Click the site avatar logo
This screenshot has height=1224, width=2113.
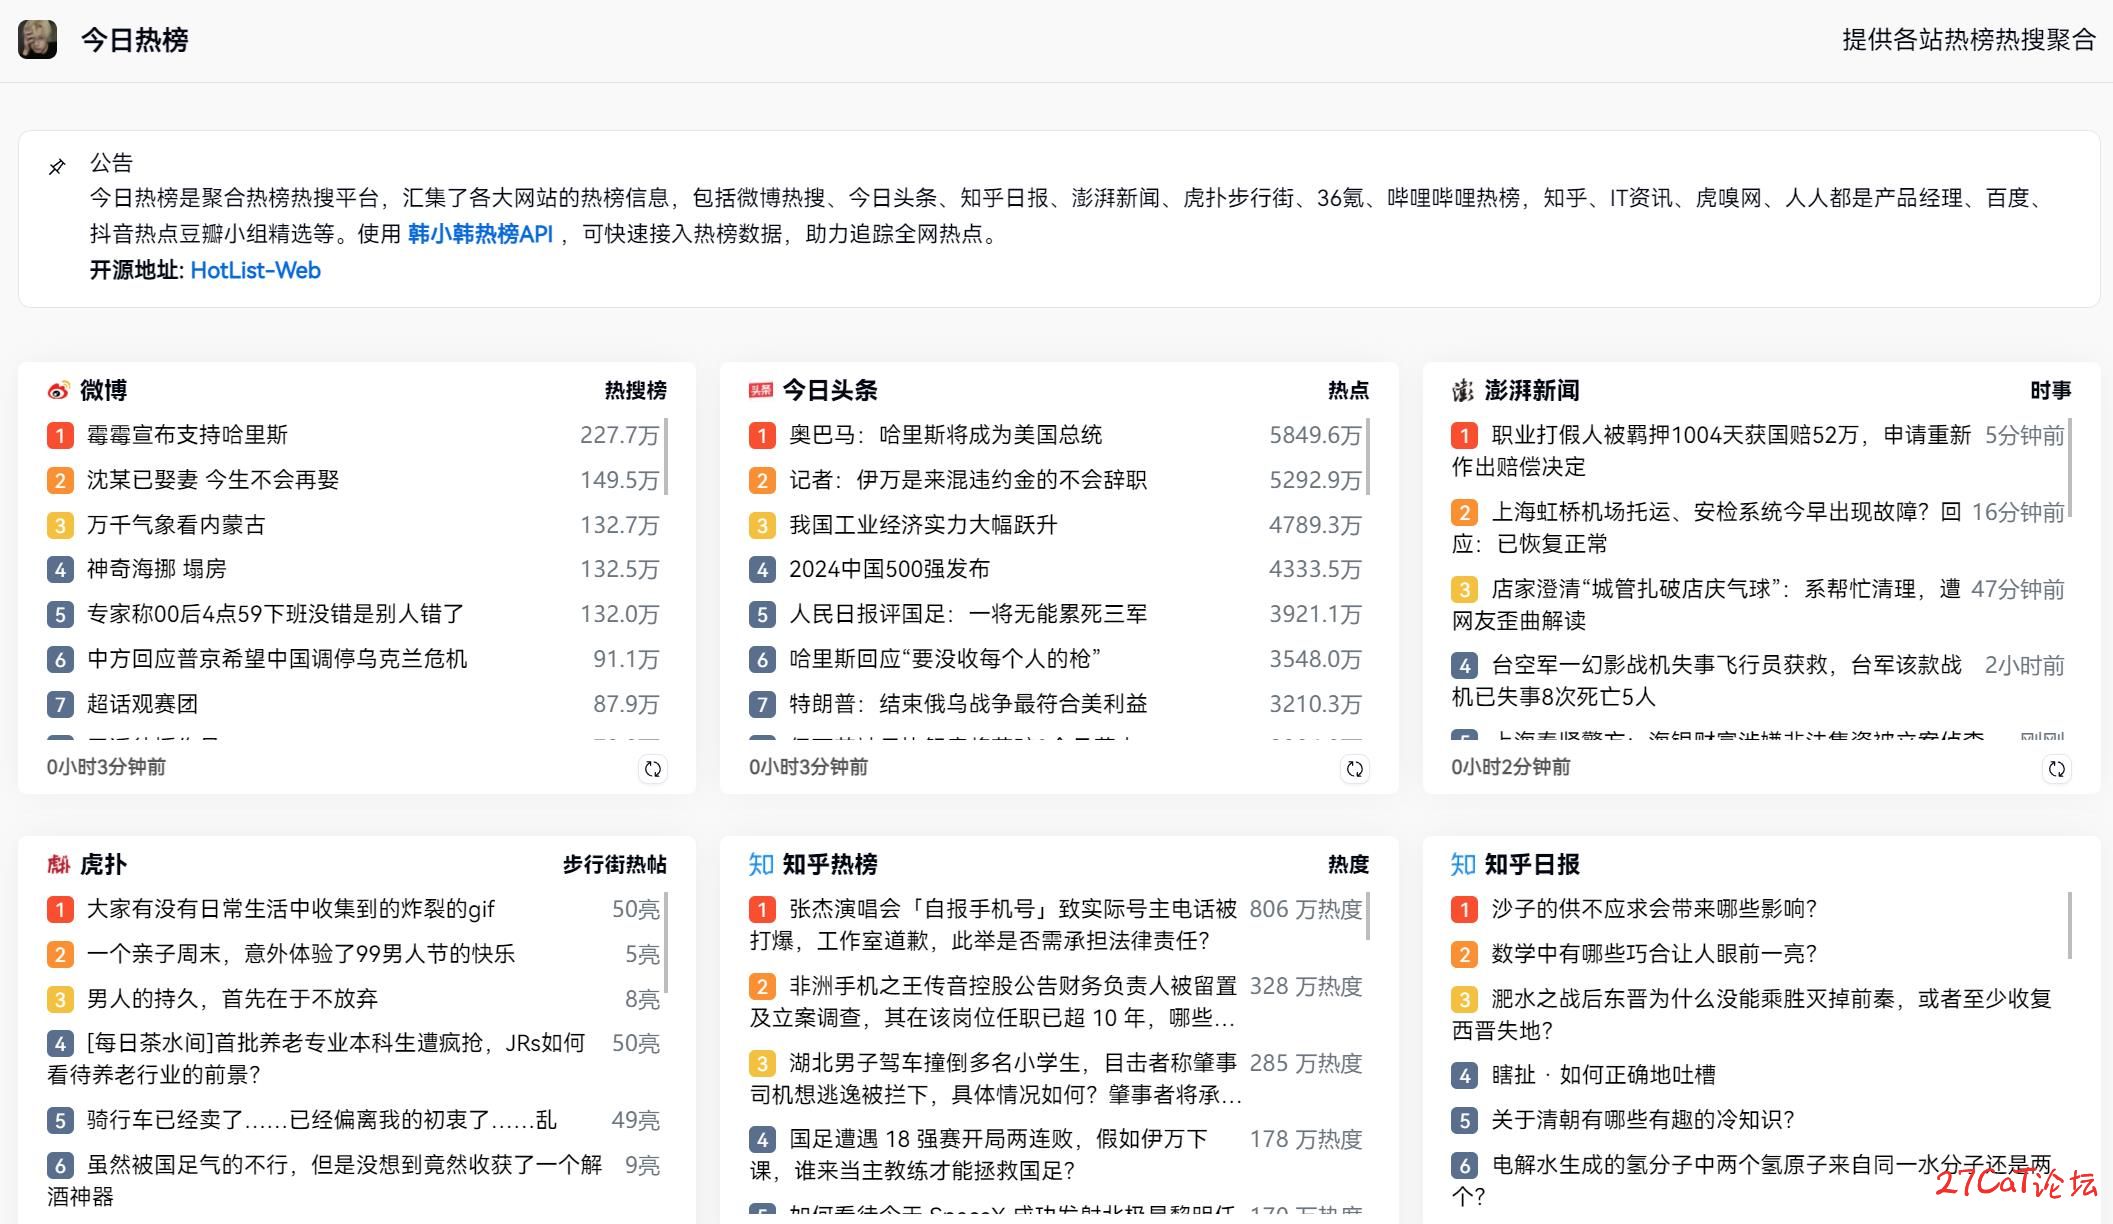tap(38, 40)
